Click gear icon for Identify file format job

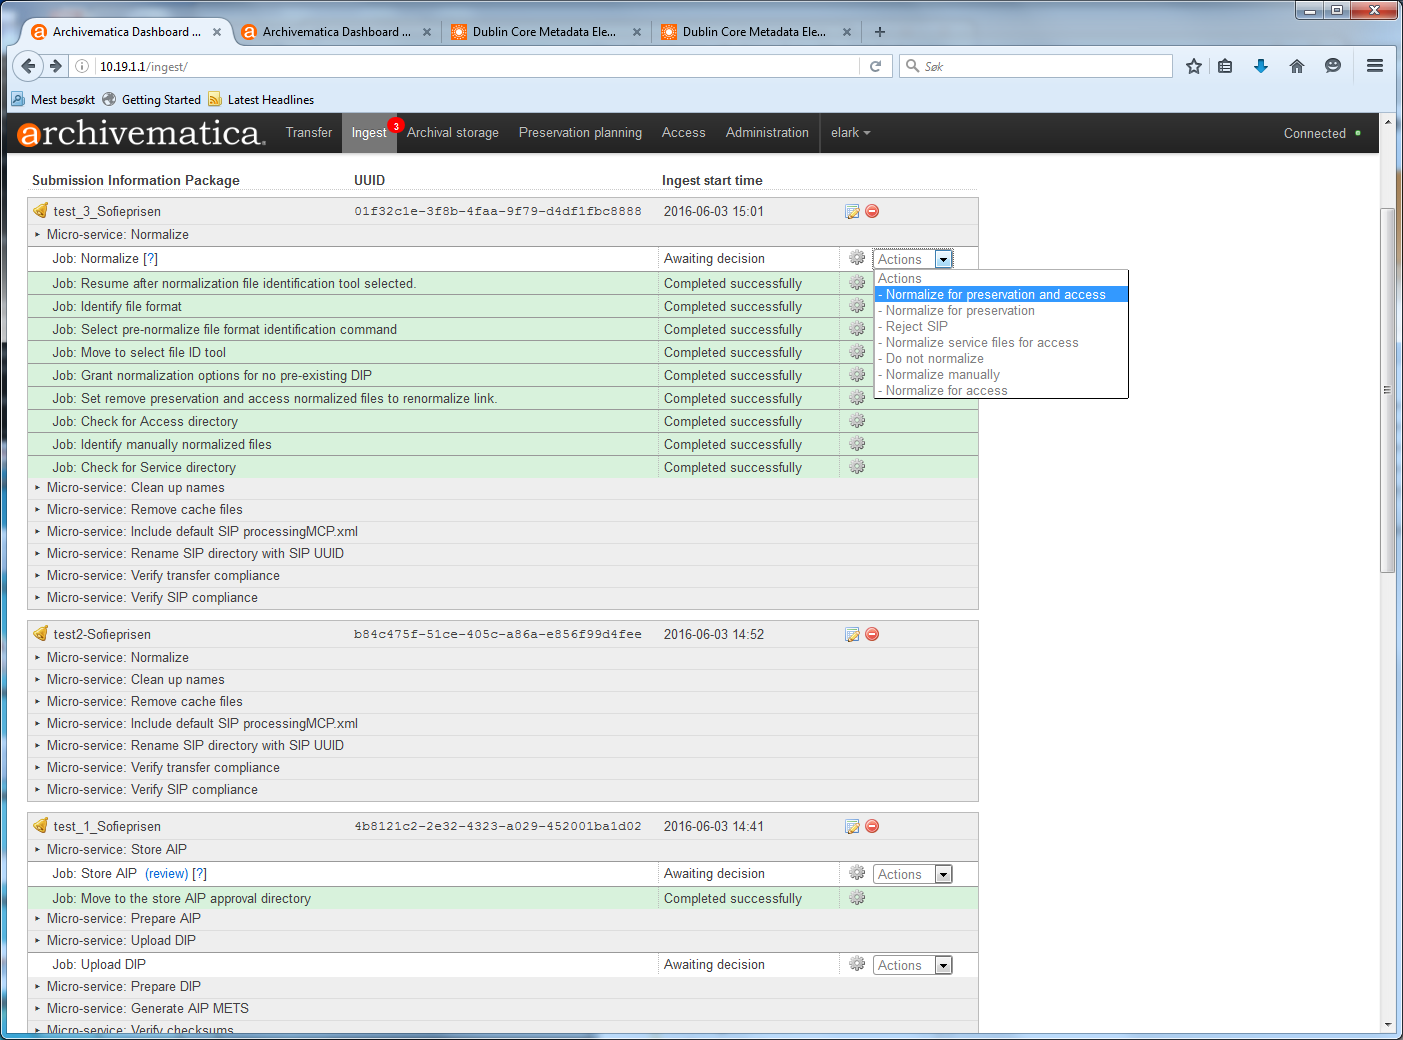pos(857,306)
